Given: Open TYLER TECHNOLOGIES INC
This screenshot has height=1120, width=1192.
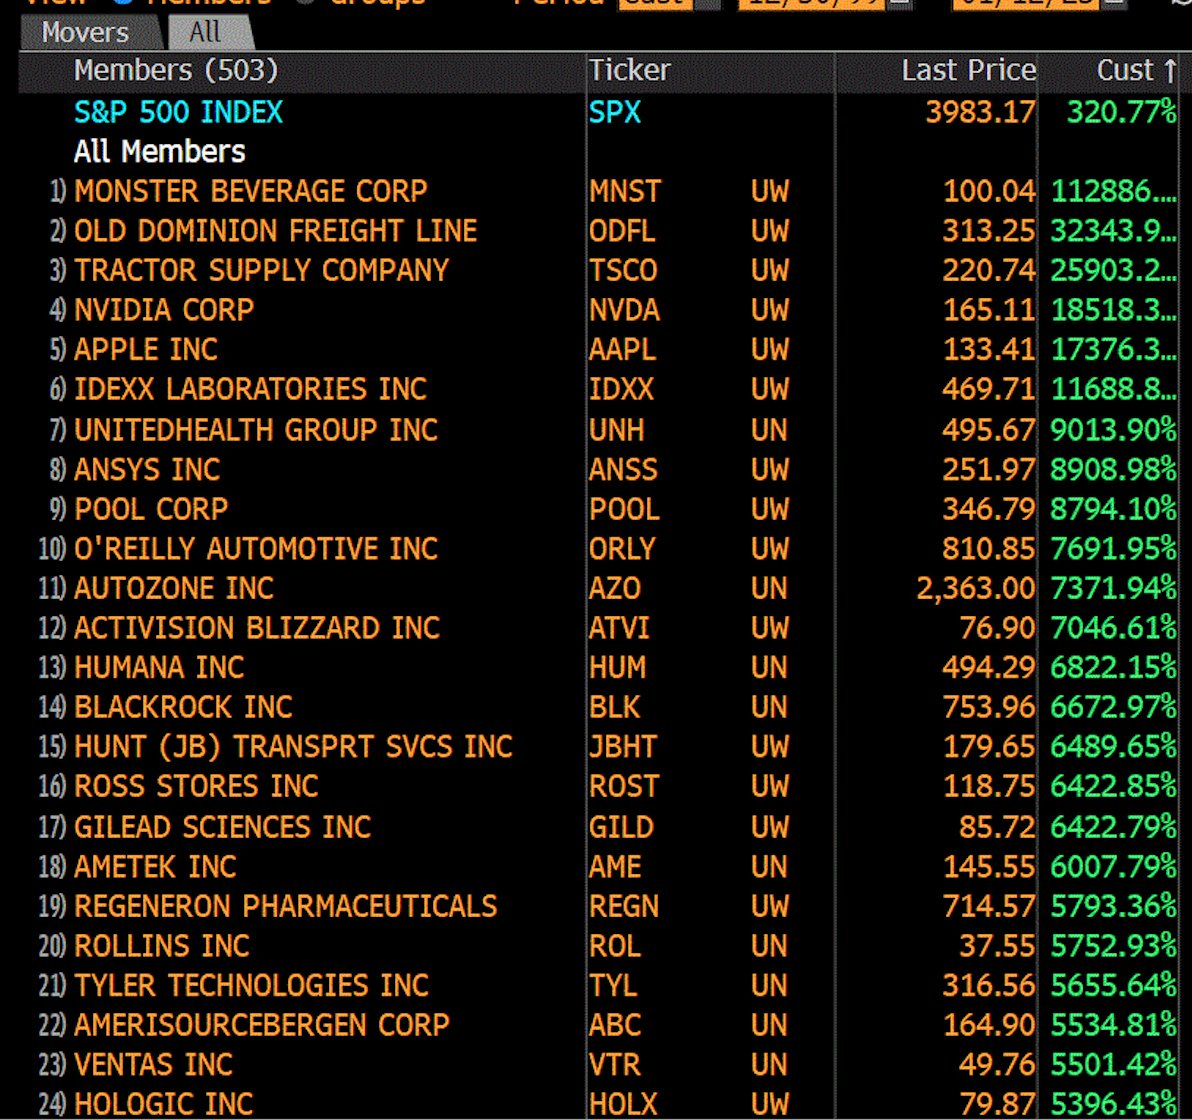Looking at the screenshot, I should click(252, 985).
